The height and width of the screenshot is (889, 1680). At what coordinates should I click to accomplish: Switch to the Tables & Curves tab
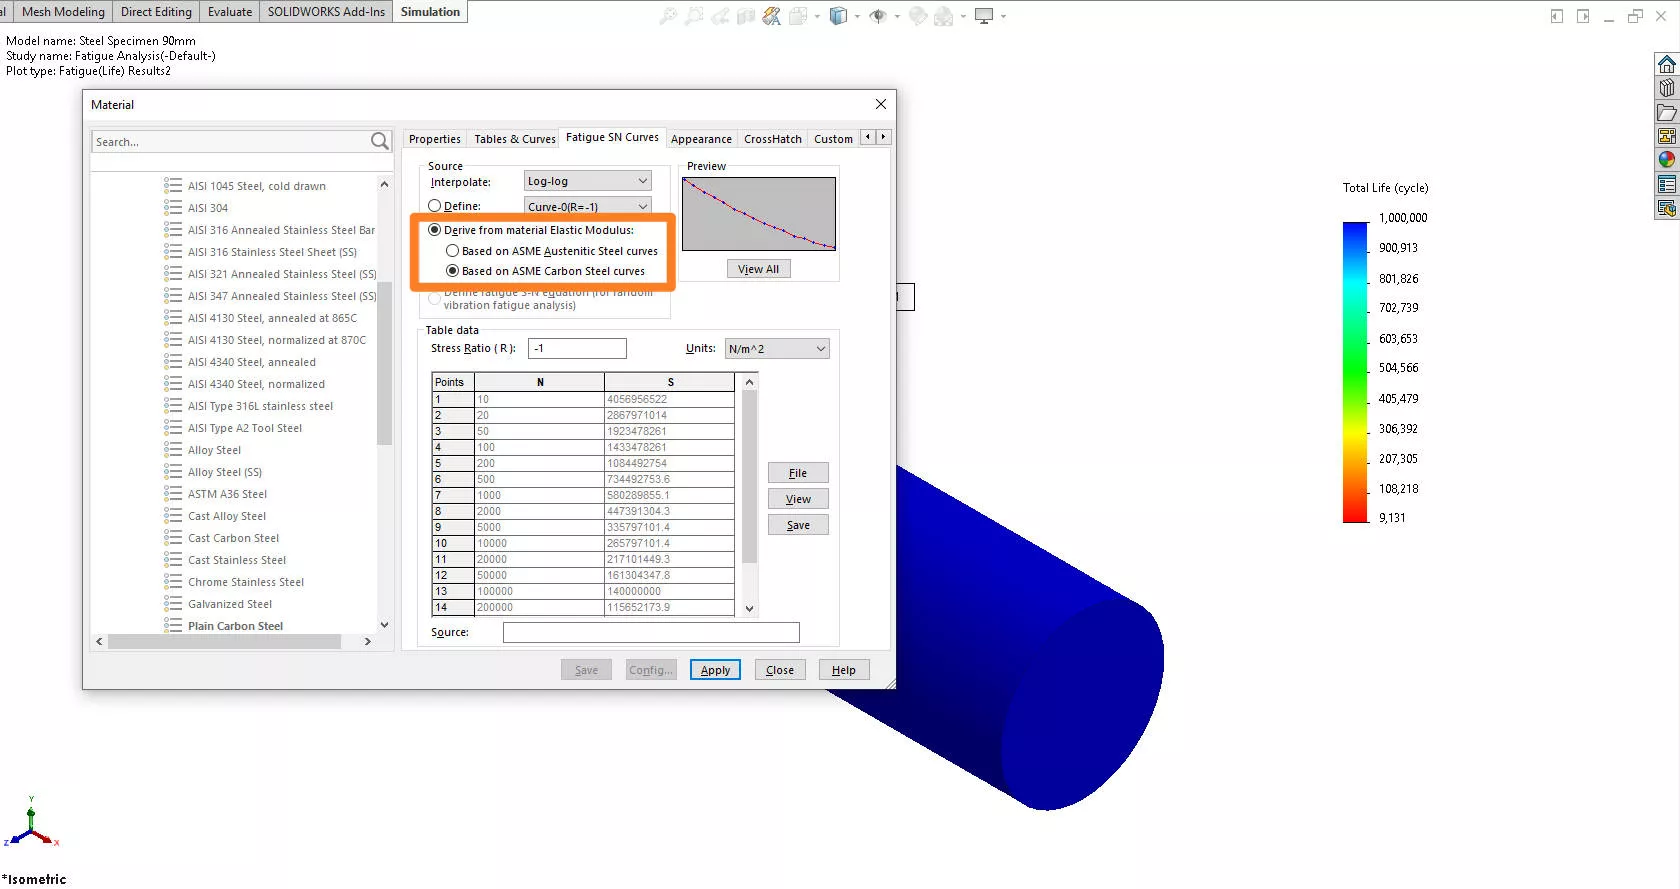click(x=514, y=139)
